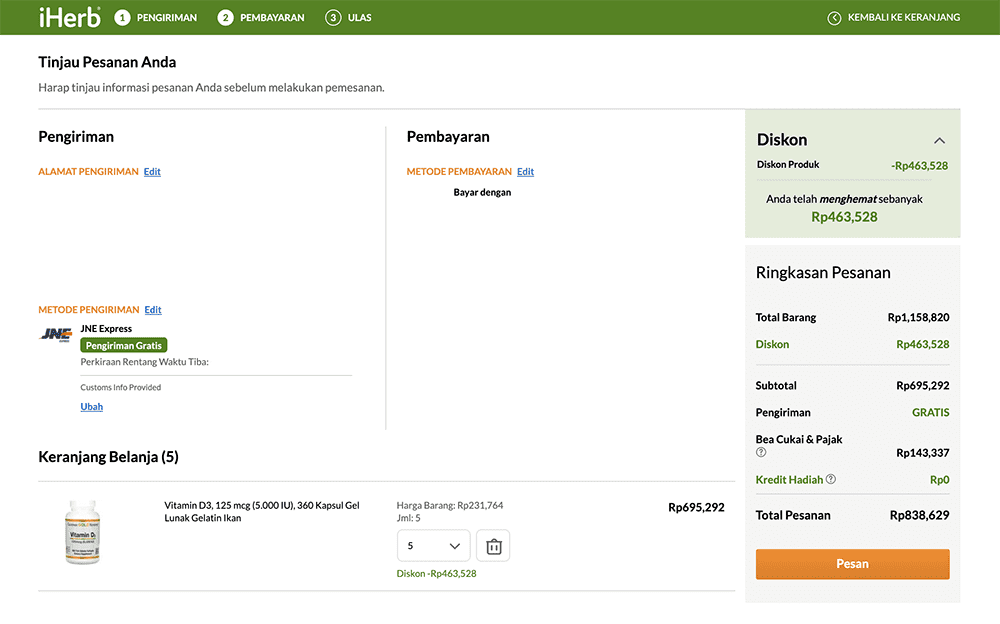1000x624 pixels.
Task: Collapse the Diskon panel chevron
Action: (939, 141)
